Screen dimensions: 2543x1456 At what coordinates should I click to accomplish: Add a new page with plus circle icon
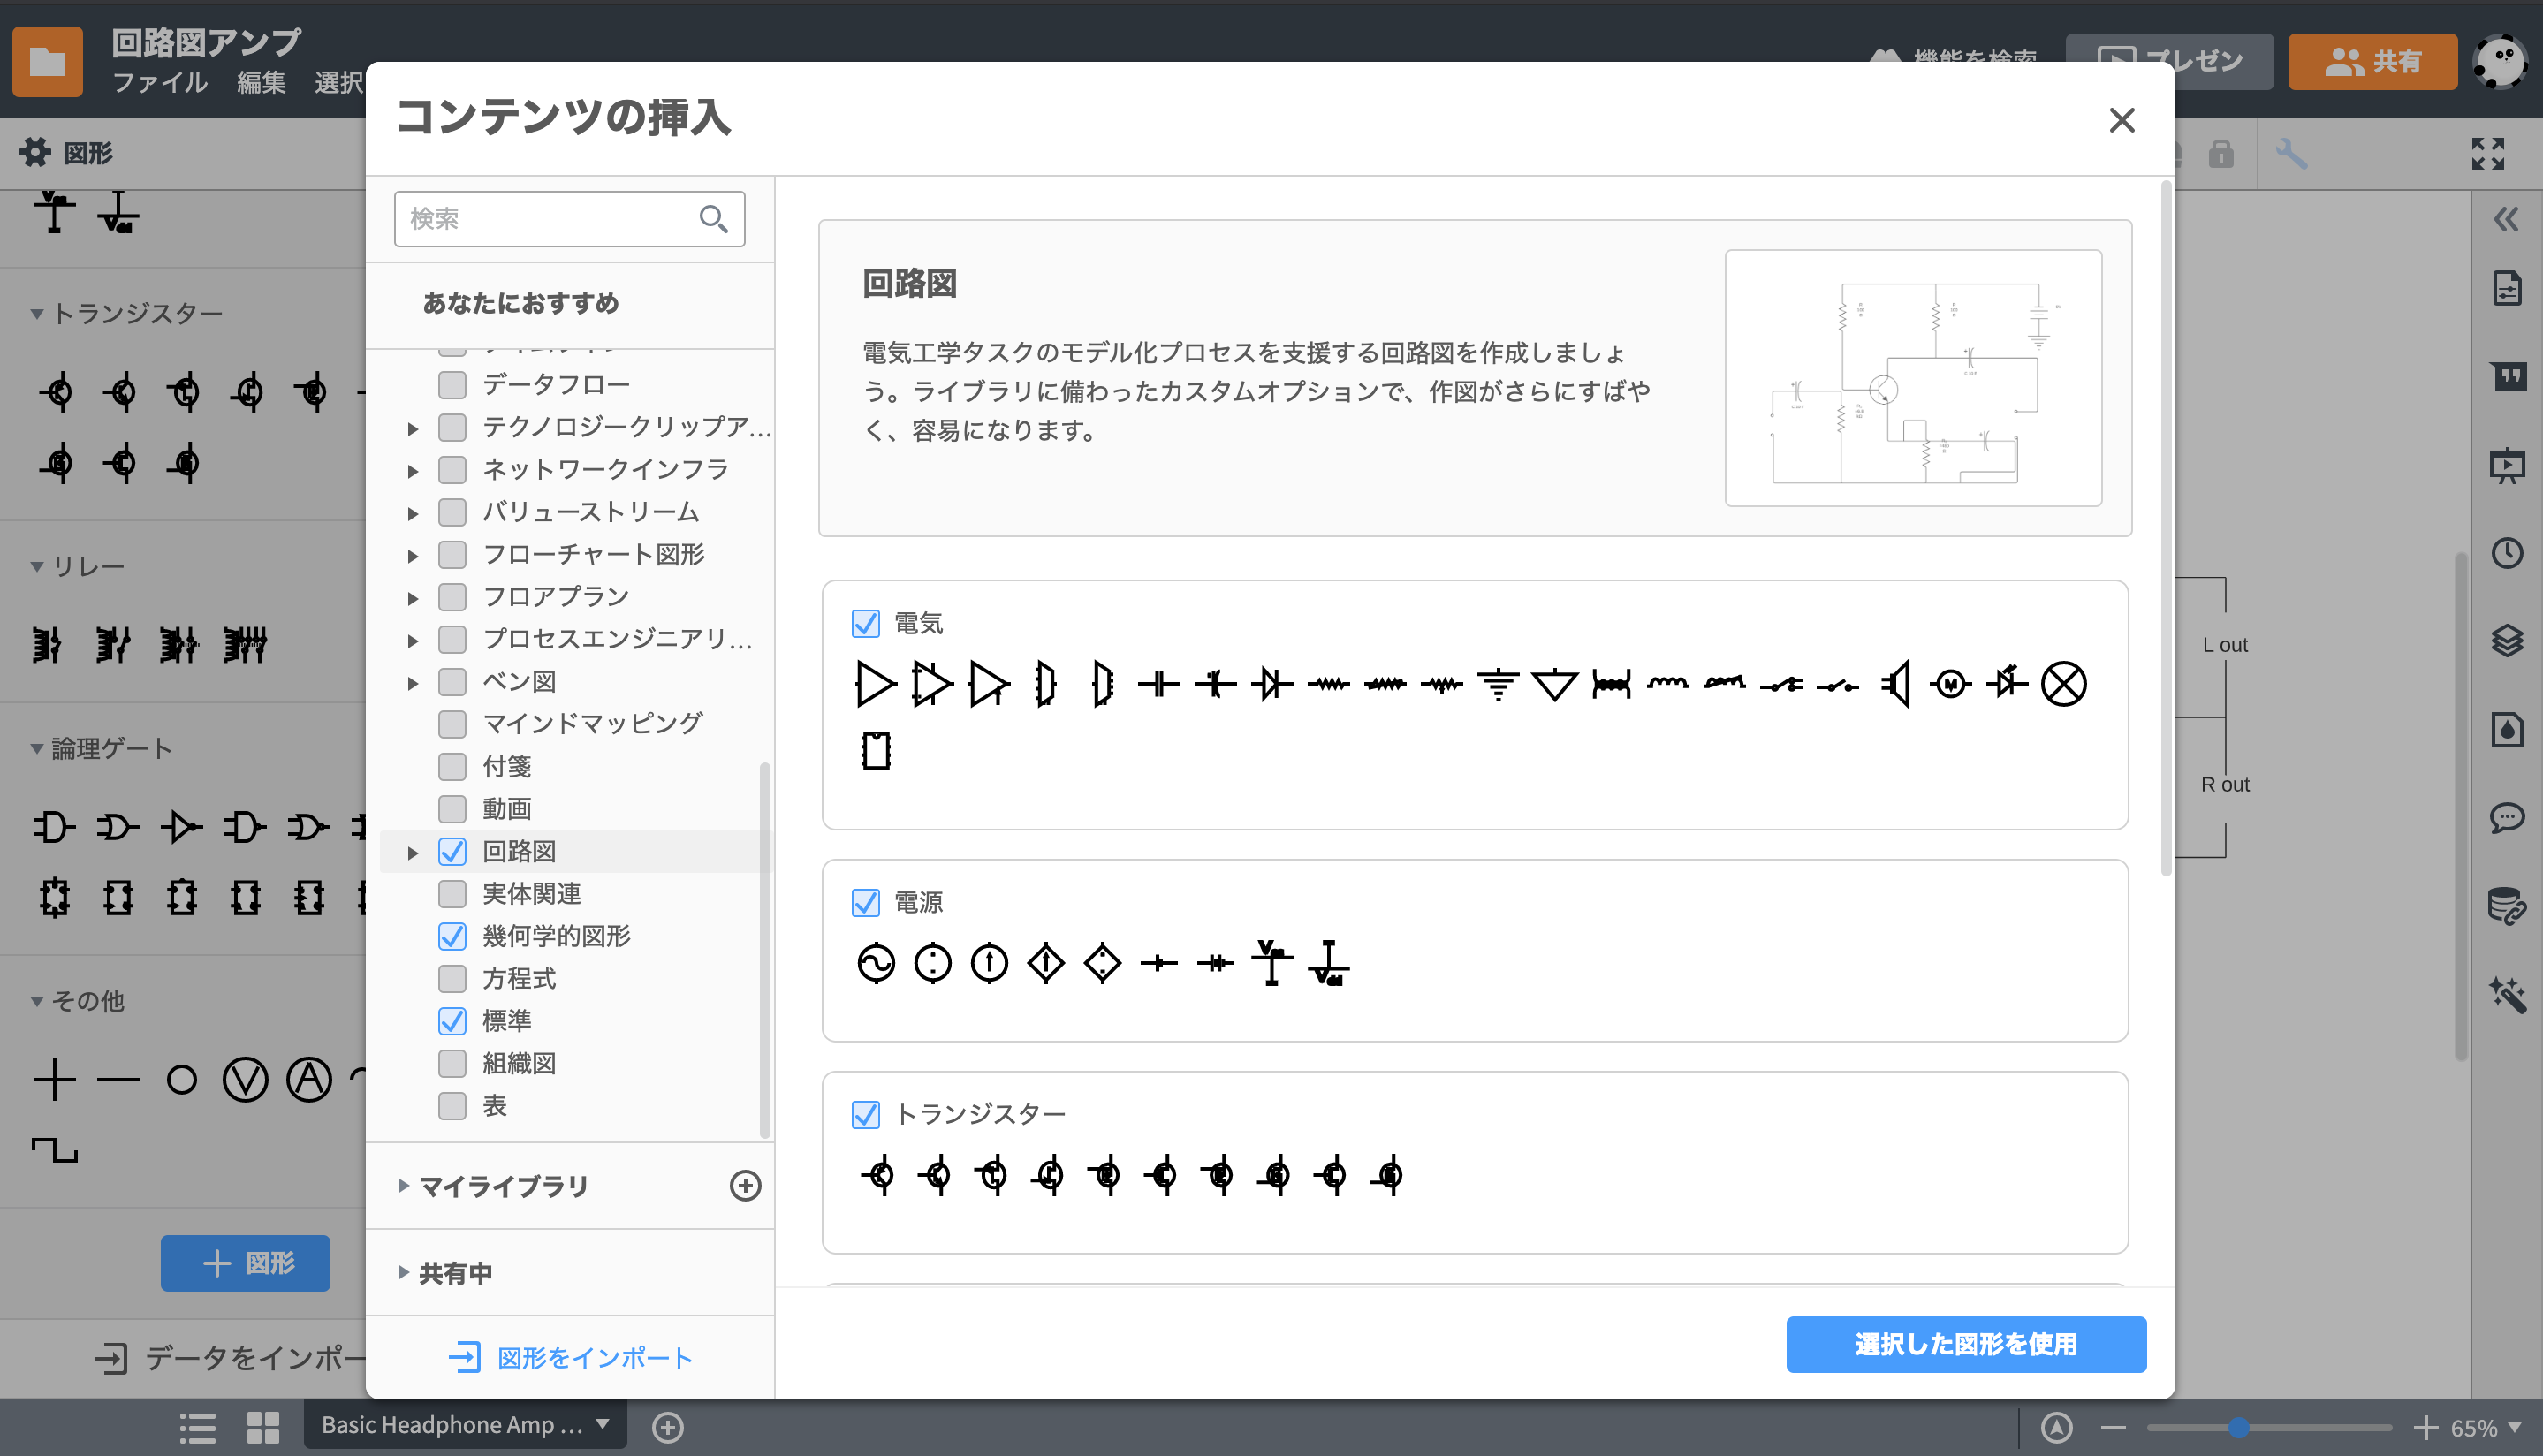pos(667,1427)
